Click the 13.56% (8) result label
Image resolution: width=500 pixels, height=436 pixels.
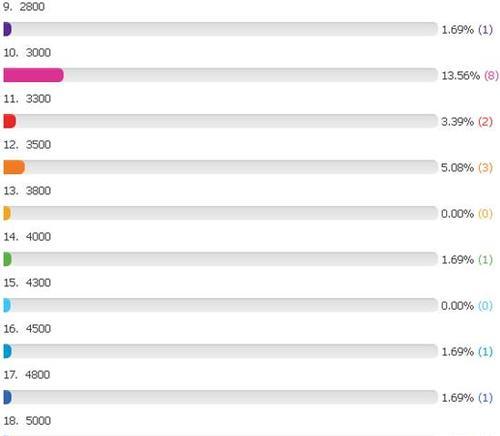(x=470, y=76)
